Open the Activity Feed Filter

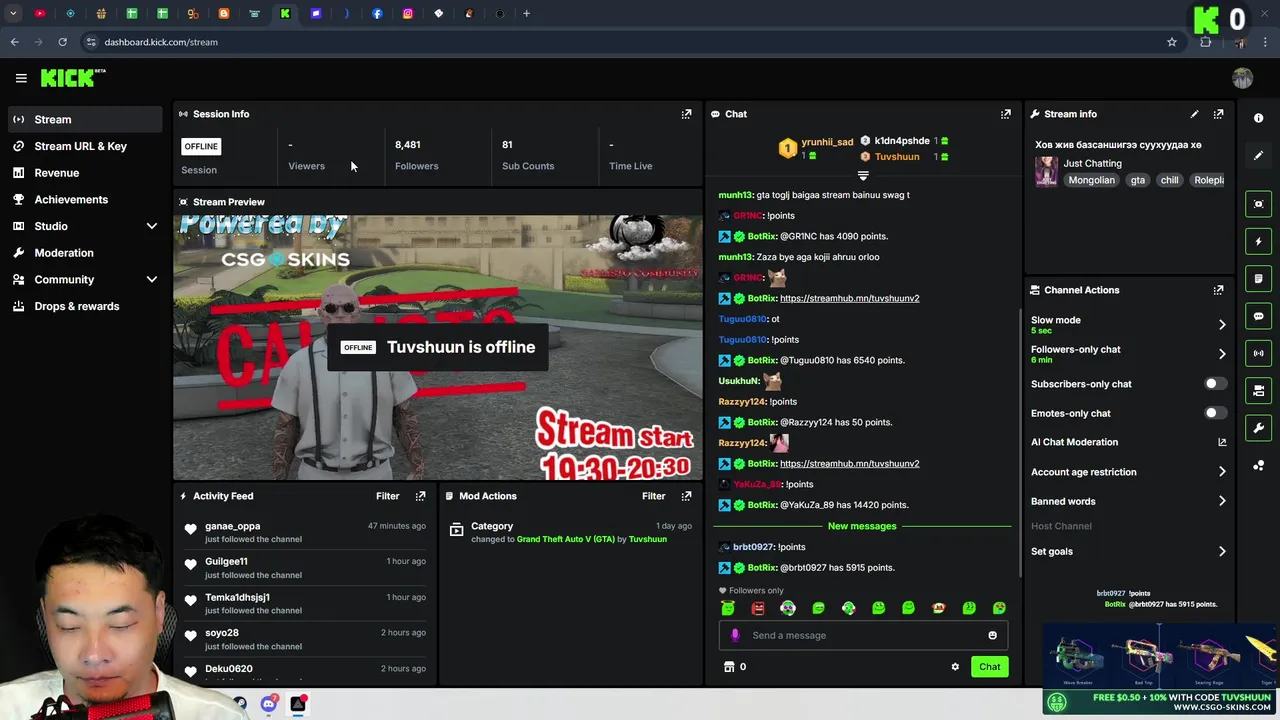387,496
